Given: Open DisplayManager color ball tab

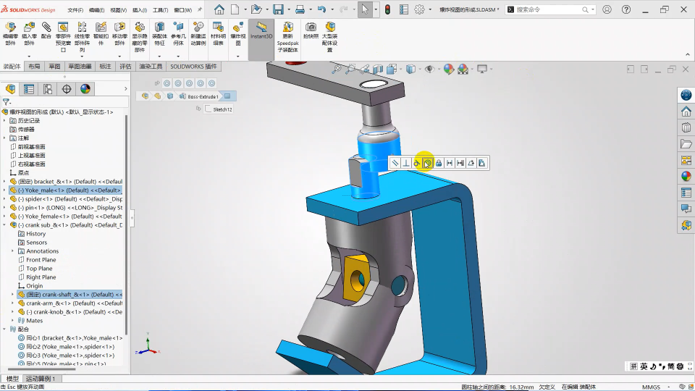Looking at the screenshot, I should 85,89.
